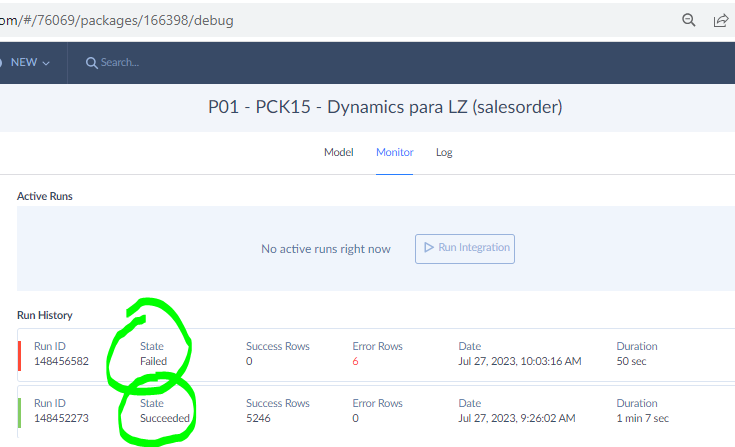Click the Succeeded state value

165,418
